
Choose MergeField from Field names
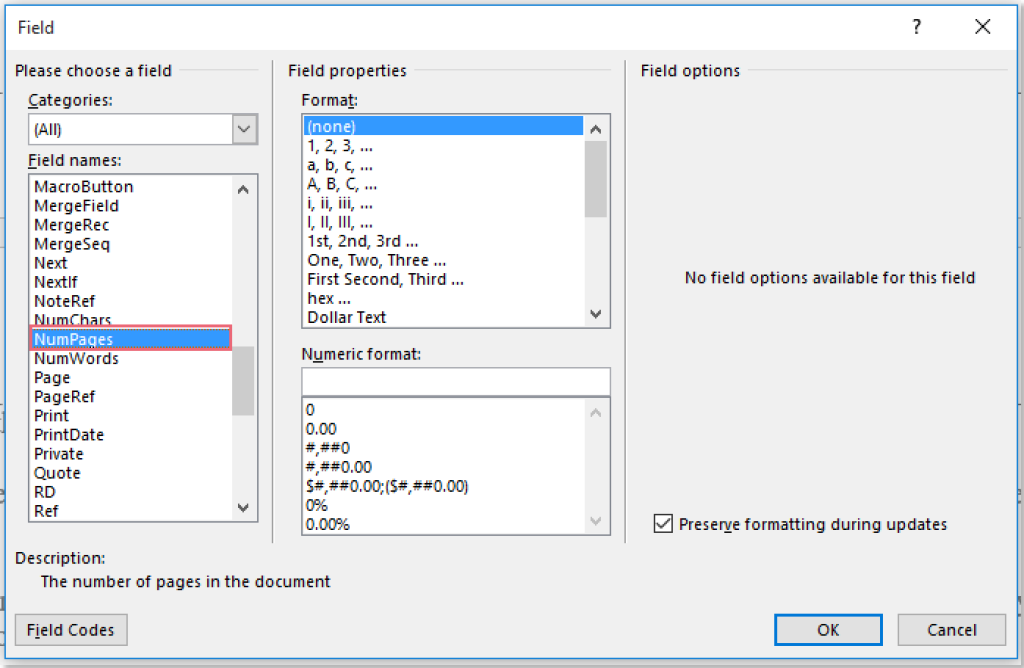pos(80,205)
